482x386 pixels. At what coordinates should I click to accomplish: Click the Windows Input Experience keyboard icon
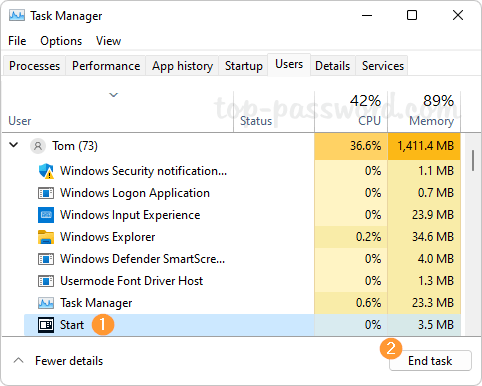point(46,215)
